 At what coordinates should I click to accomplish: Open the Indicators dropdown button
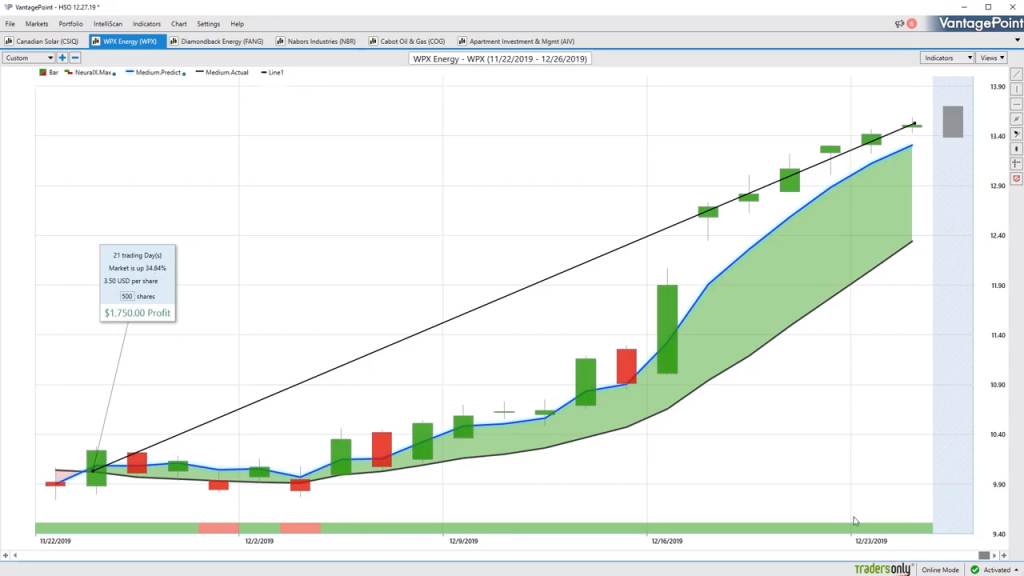pos(947,58)
